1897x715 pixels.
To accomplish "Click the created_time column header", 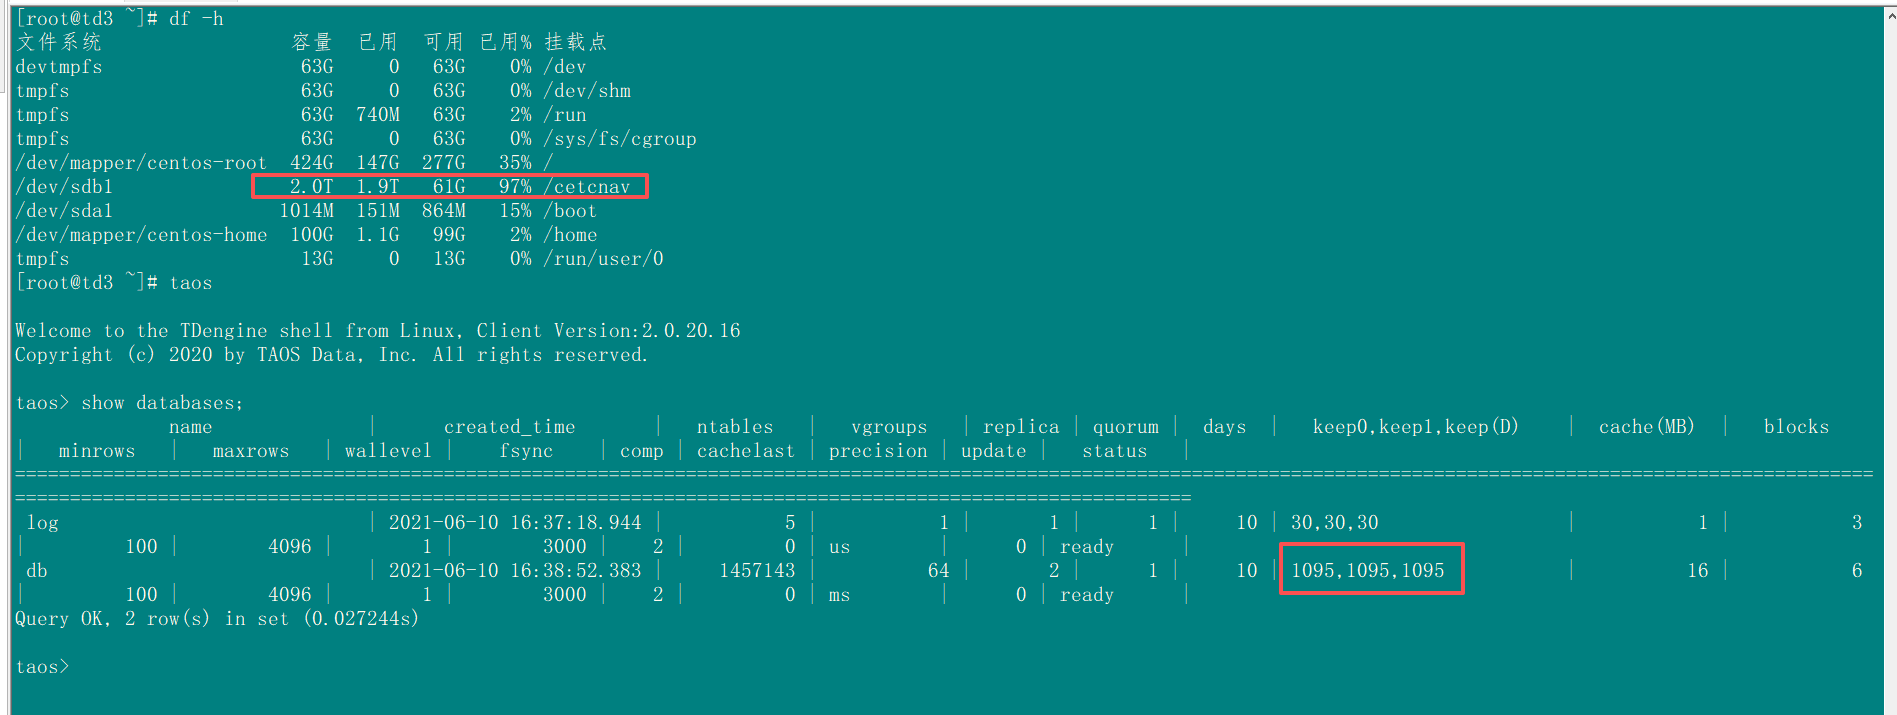I will tap(509, 427).
